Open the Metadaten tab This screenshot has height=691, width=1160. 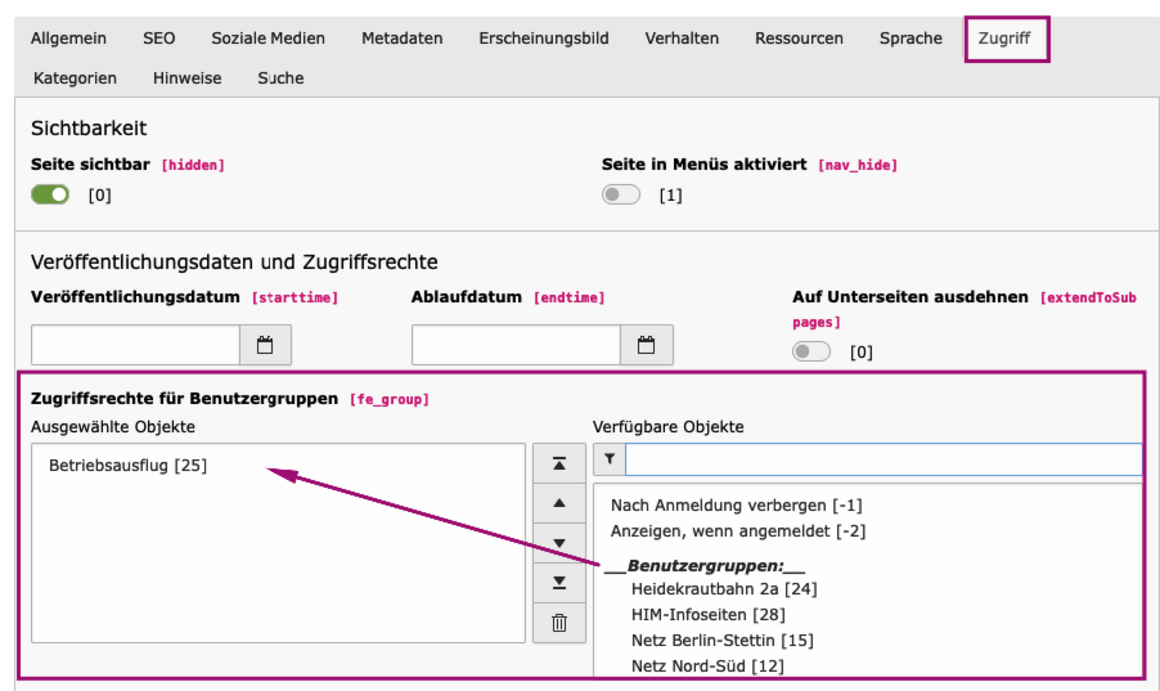[402, 39]
